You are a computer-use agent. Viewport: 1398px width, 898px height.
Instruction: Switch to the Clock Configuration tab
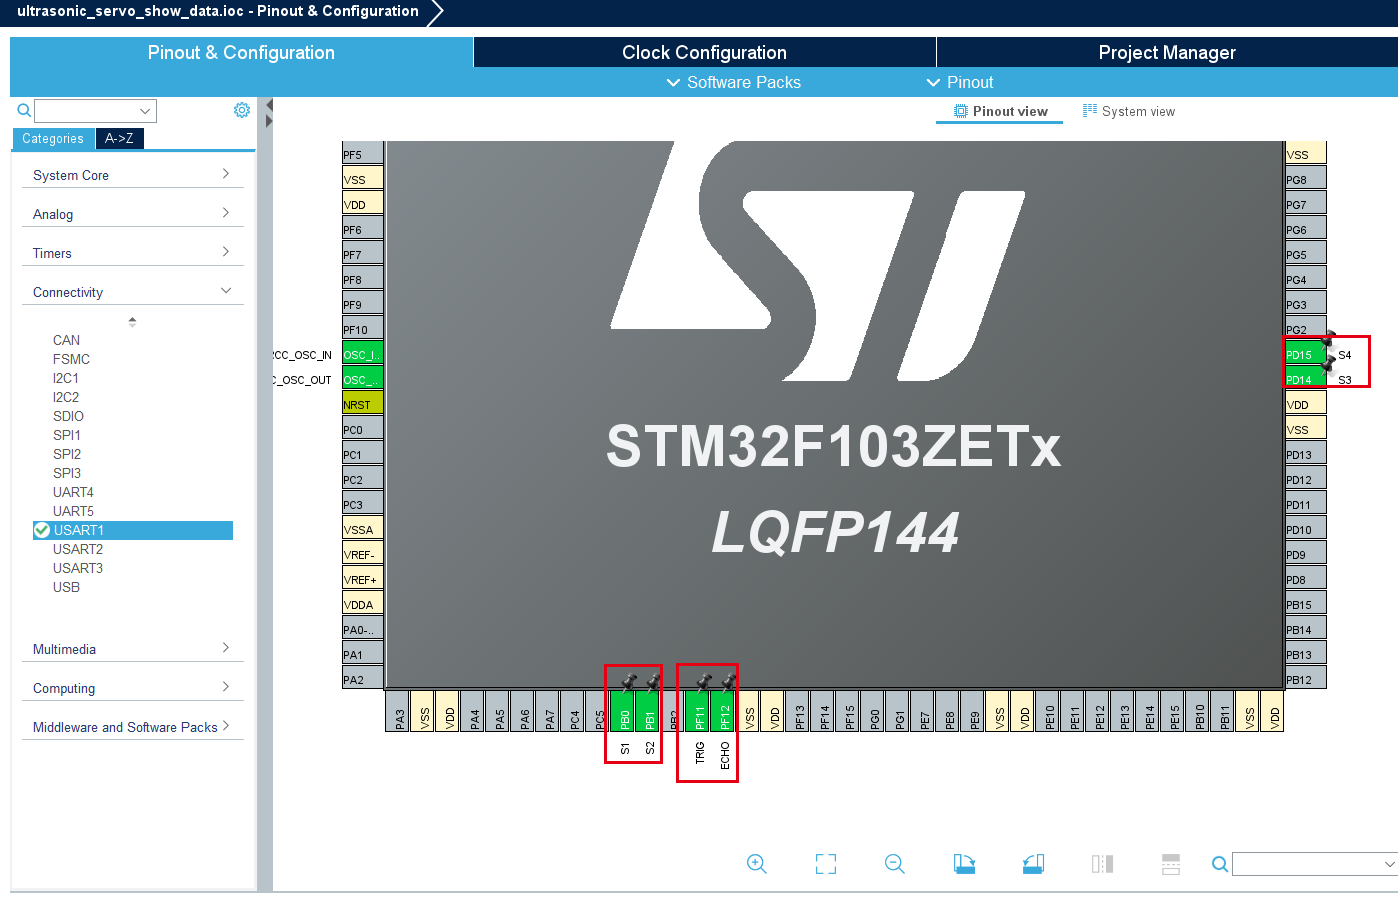pos(704,52)
